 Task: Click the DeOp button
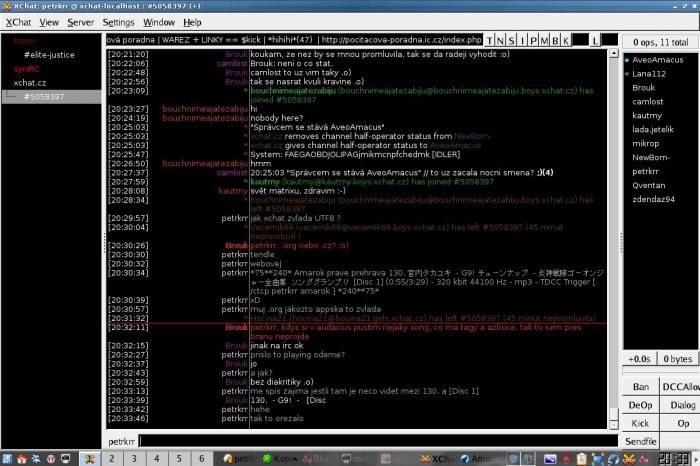[x=641, y=405]
